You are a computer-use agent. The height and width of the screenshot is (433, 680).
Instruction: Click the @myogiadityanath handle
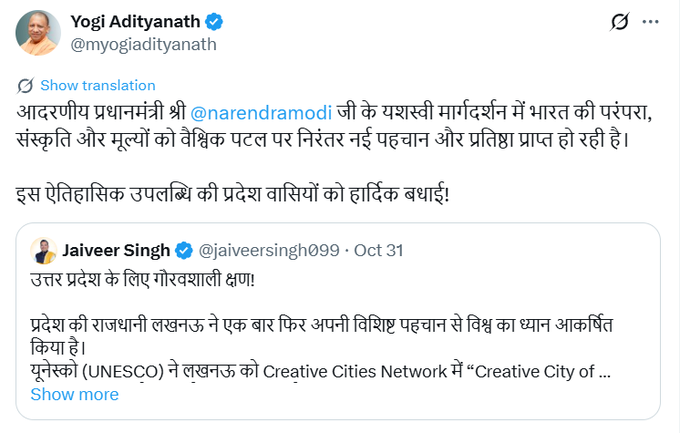pos(144,43)
